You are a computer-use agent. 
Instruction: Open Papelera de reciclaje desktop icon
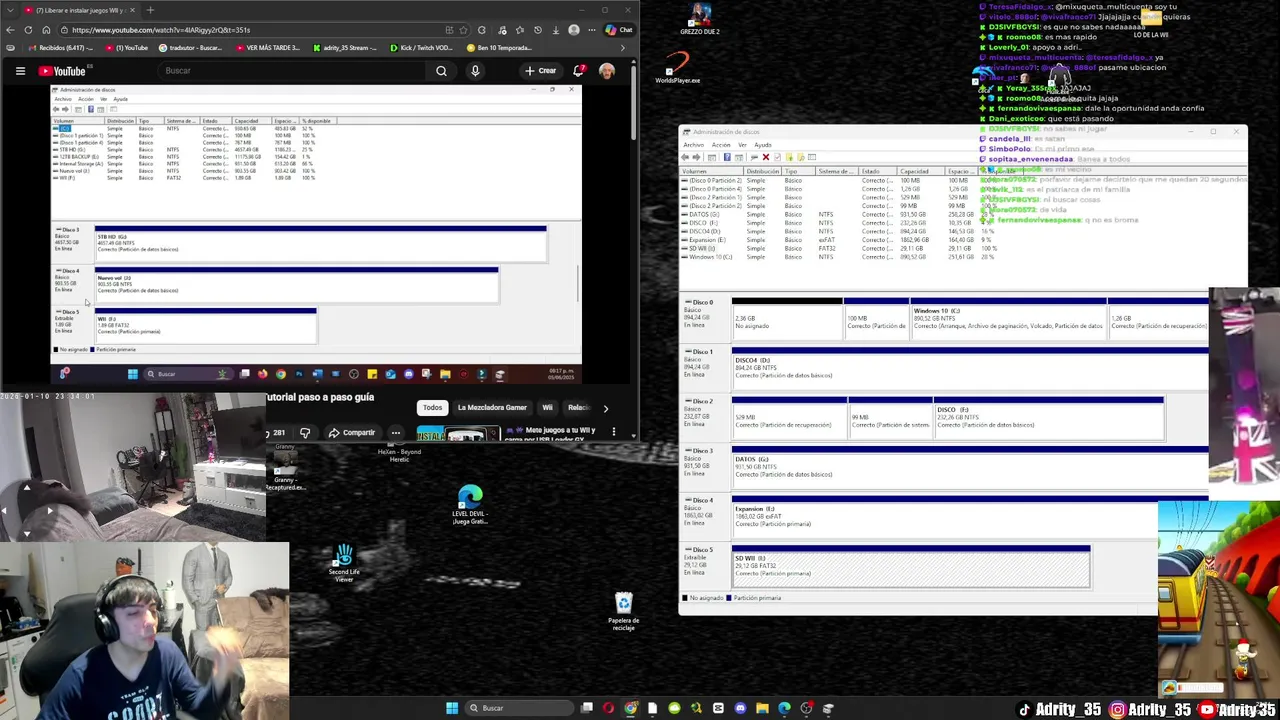(623, 611)
